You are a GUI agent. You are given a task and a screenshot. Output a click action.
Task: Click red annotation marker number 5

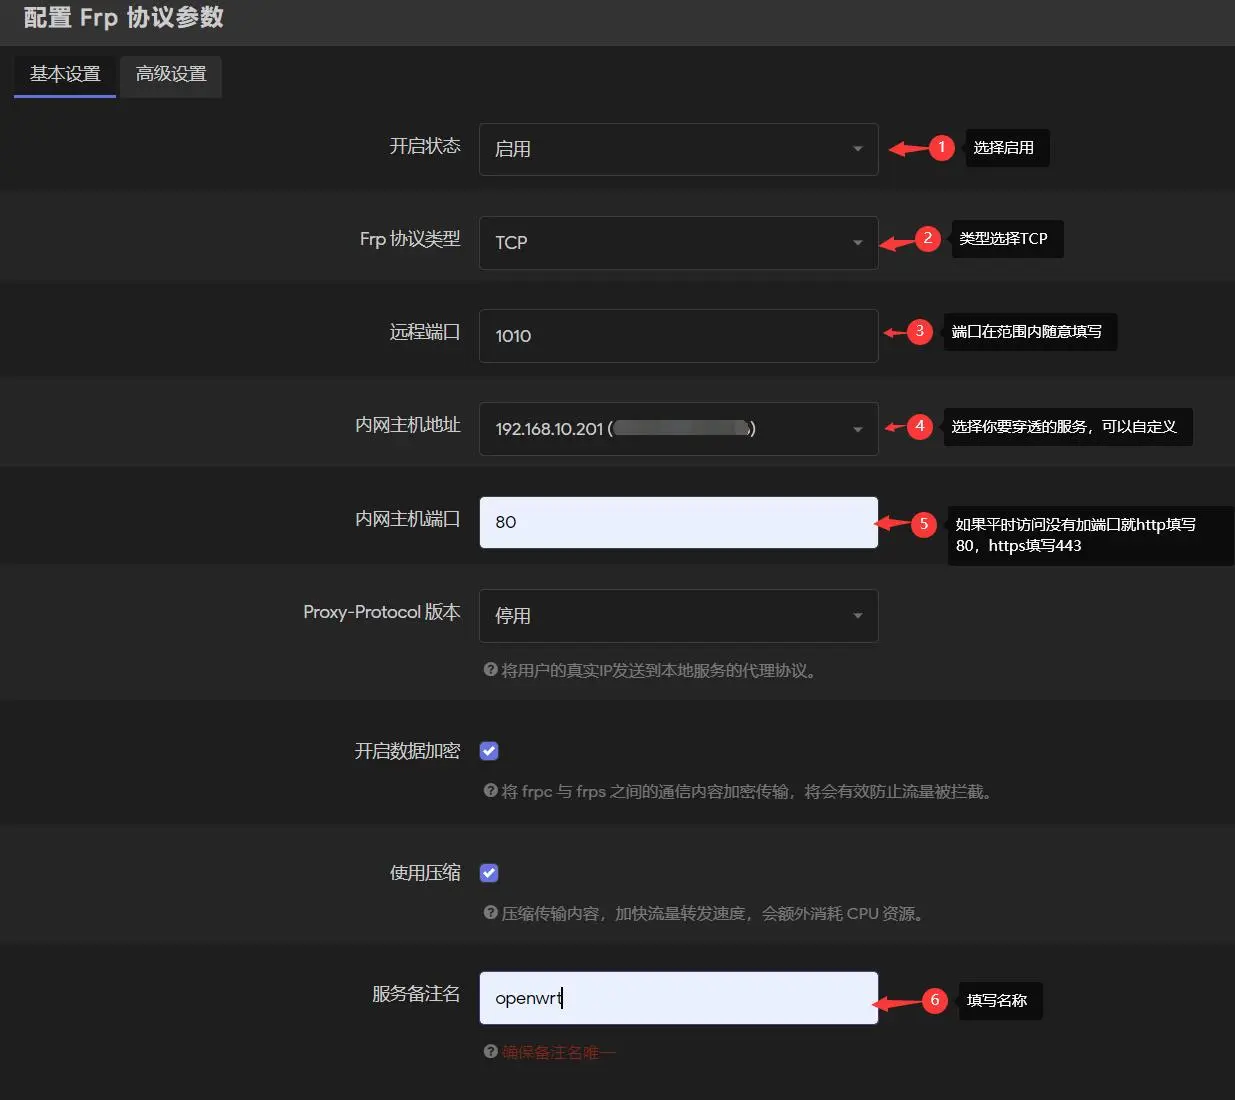pos(924,524)
